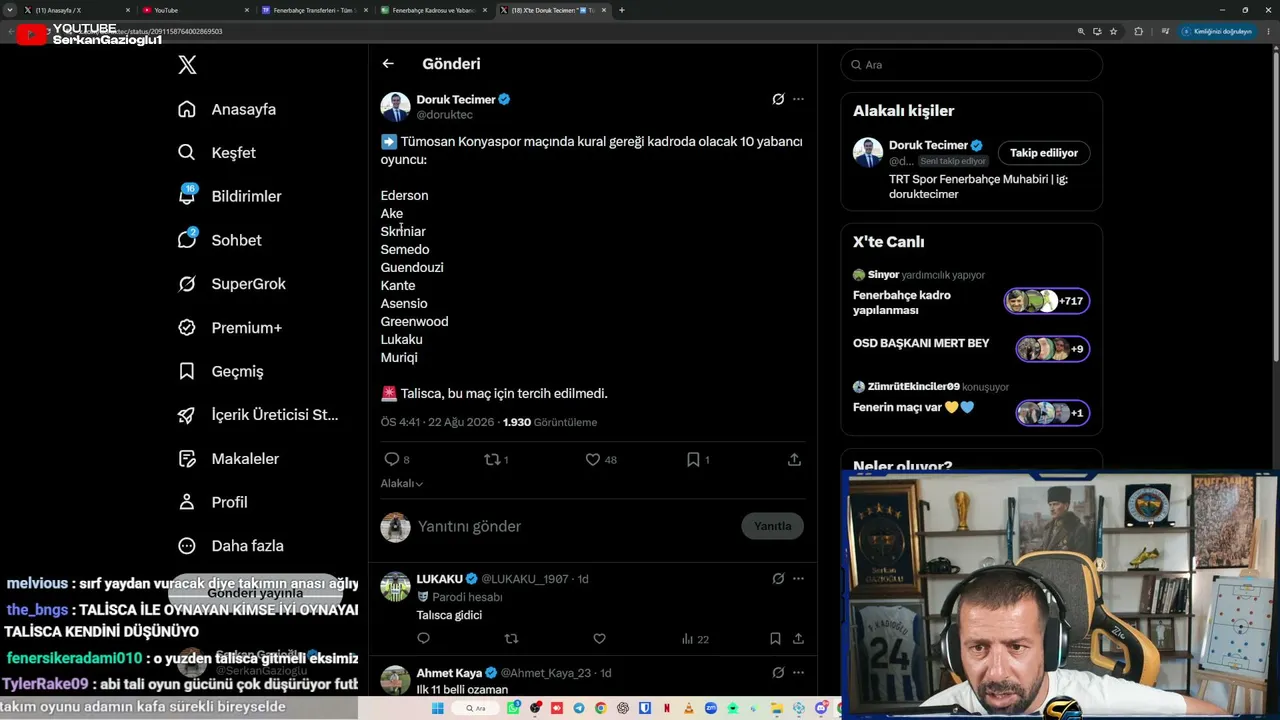Reply to LUKAKU's comment
The image size is (1280, 720).
[x=423, y=638]
